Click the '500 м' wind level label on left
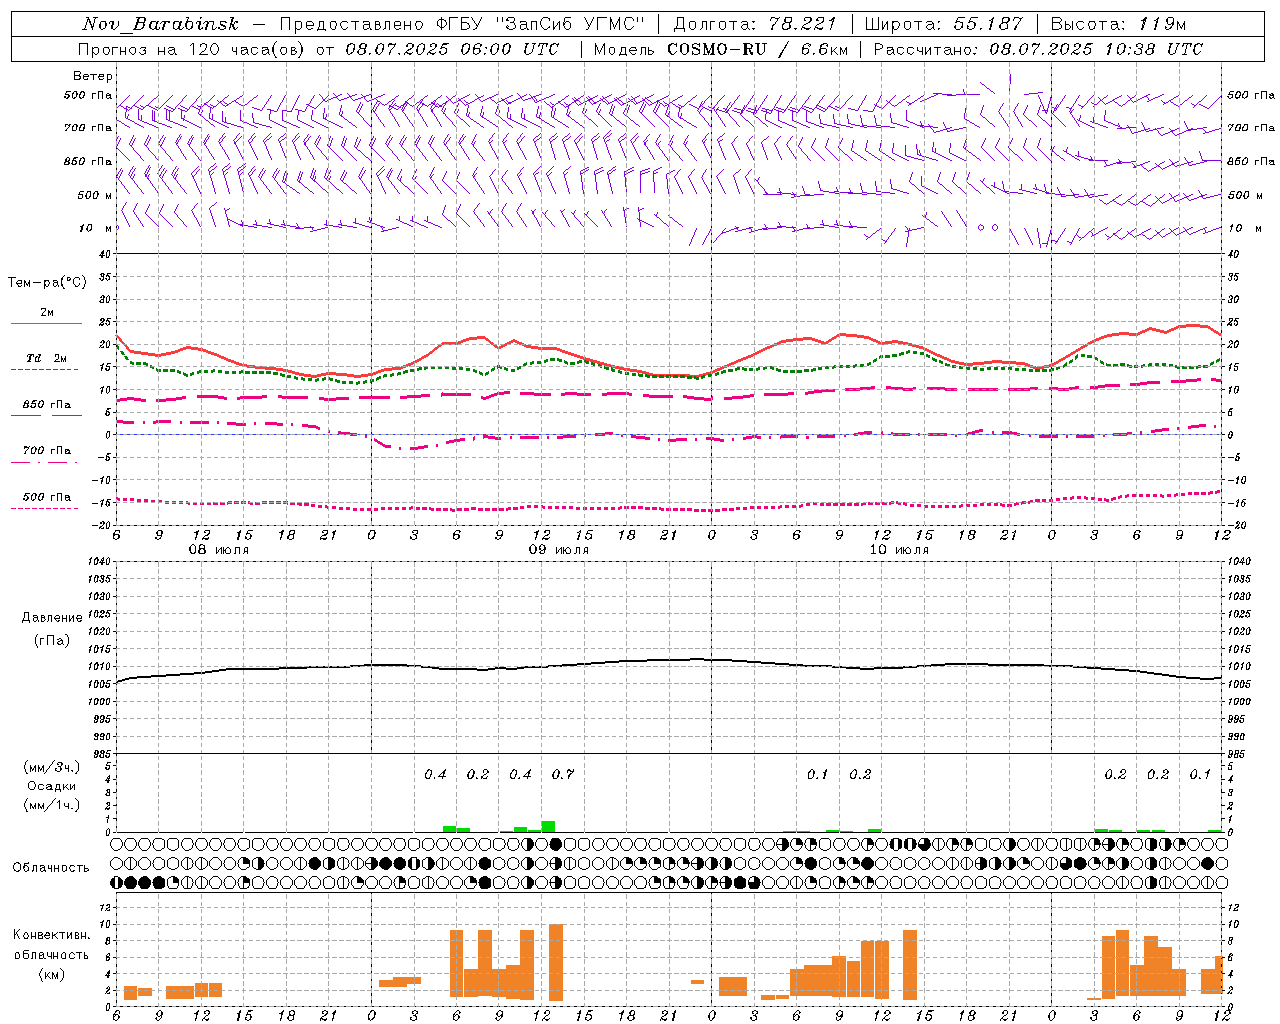The image size is (1280, 1024). (95, 195)
